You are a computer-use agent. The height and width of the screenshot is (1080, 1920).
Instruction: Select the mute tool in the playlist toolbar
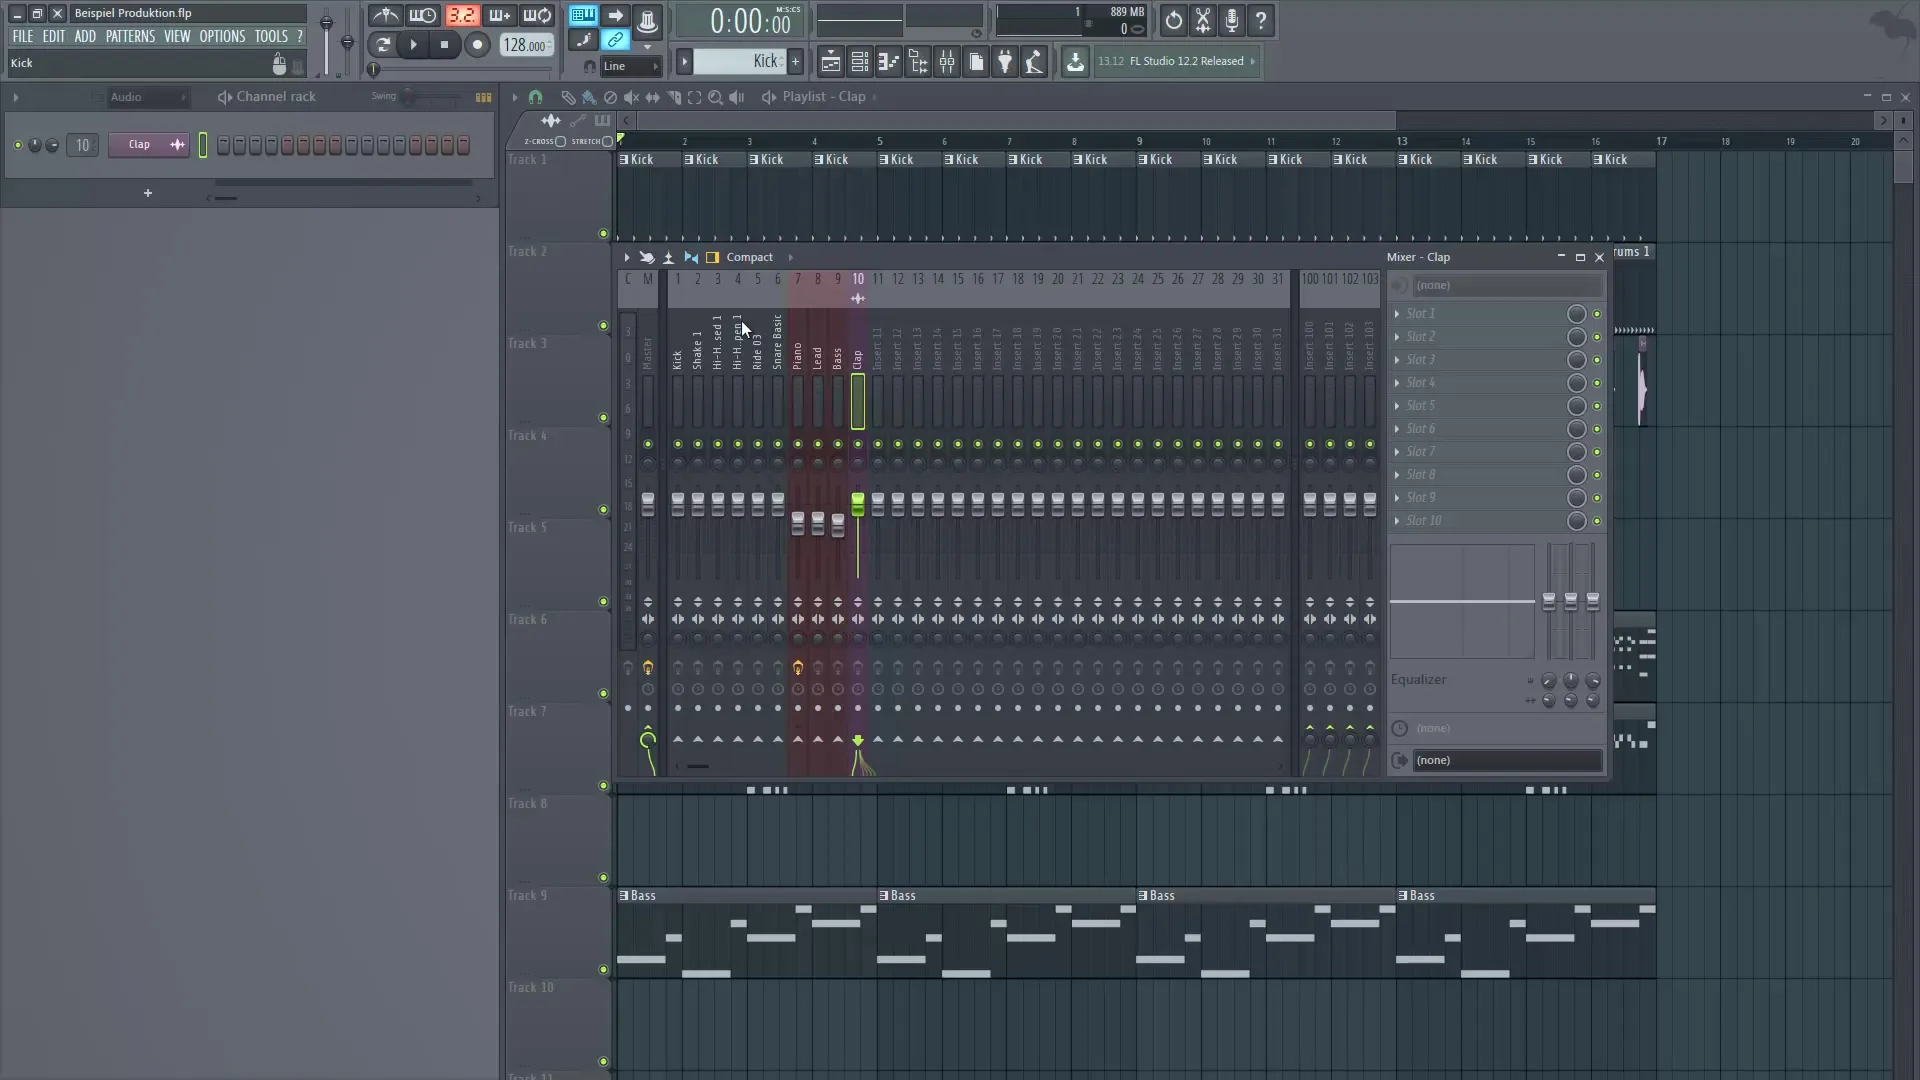tap(632, 97)
